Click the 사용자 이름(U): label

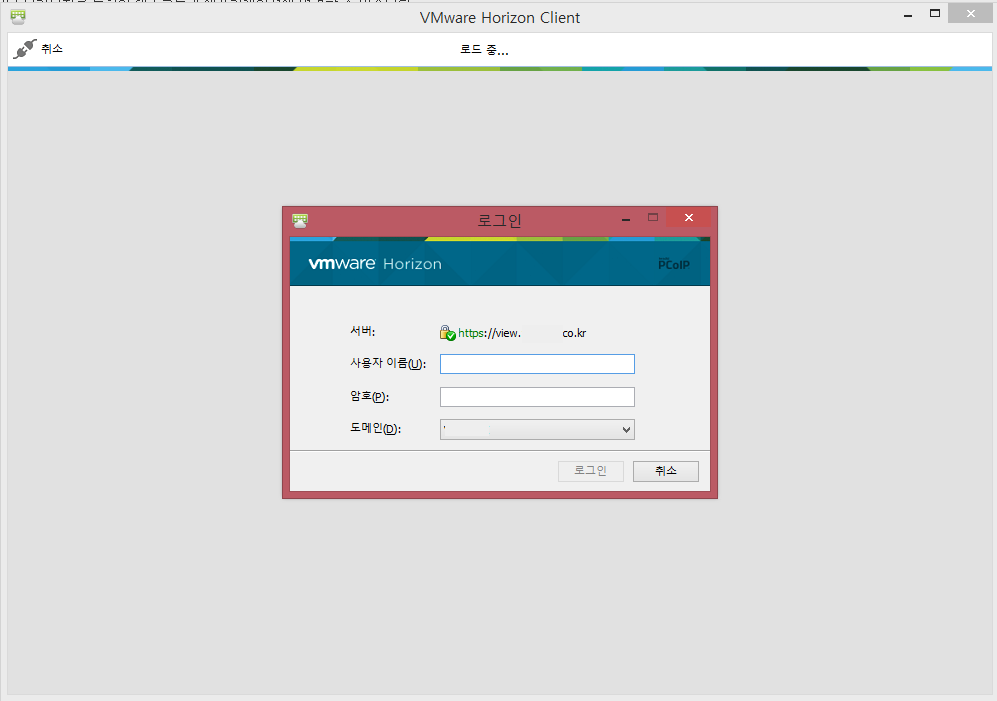click(x=388, y=363)
